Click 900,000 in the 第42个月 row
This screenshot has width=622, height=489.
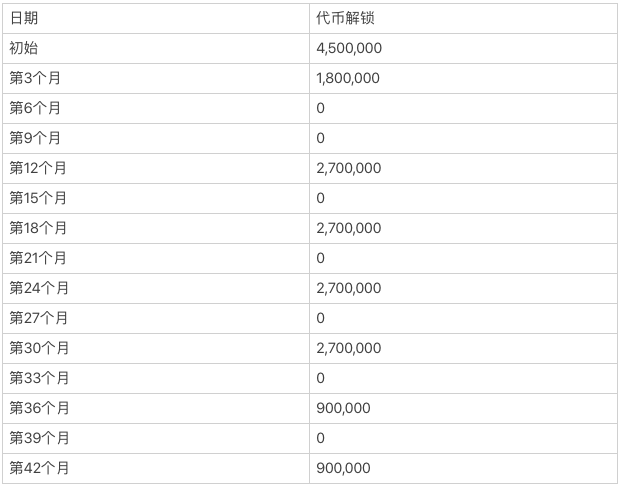[343, 468]
